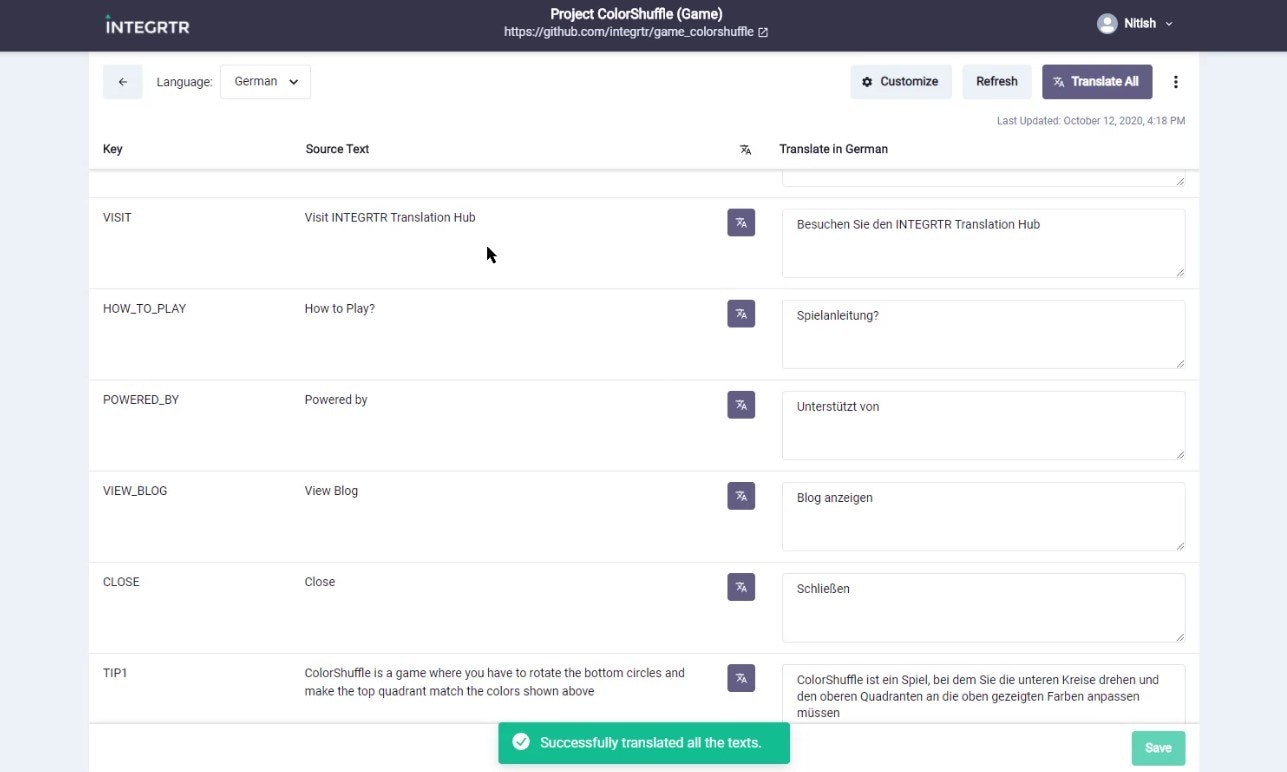This screenshot has width=1287, height=772.
Task: Click Nitish user avatar icon
Action: tap(1107, 24)
